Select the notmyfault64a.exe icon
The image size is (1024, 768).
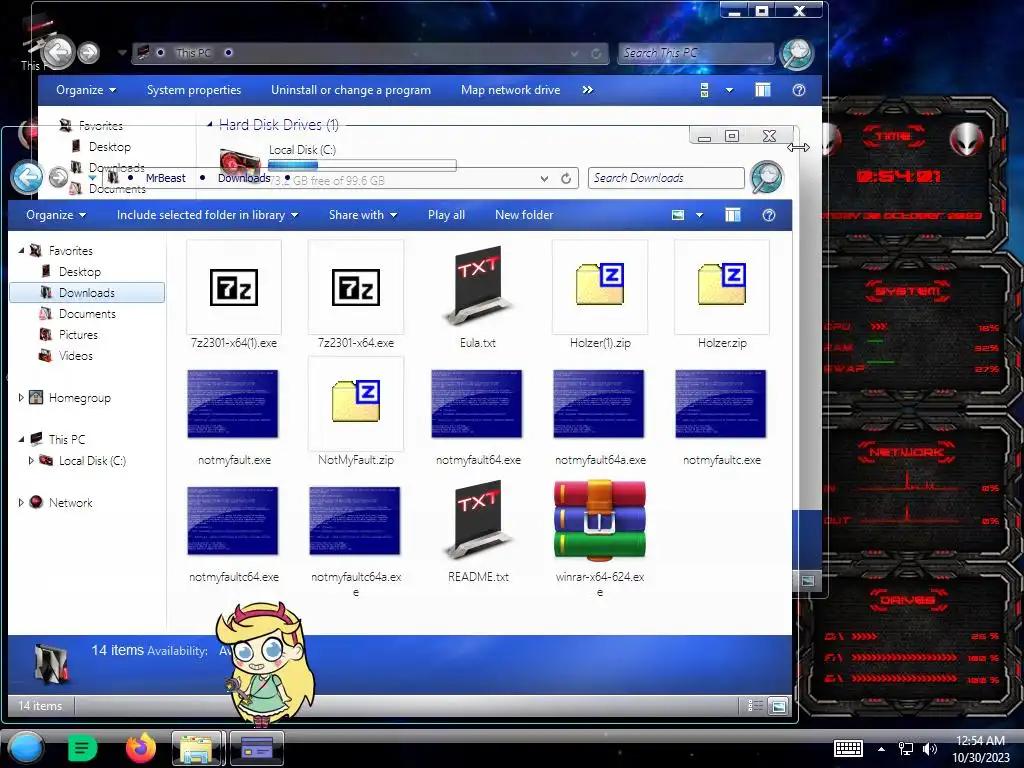[599, 404]
